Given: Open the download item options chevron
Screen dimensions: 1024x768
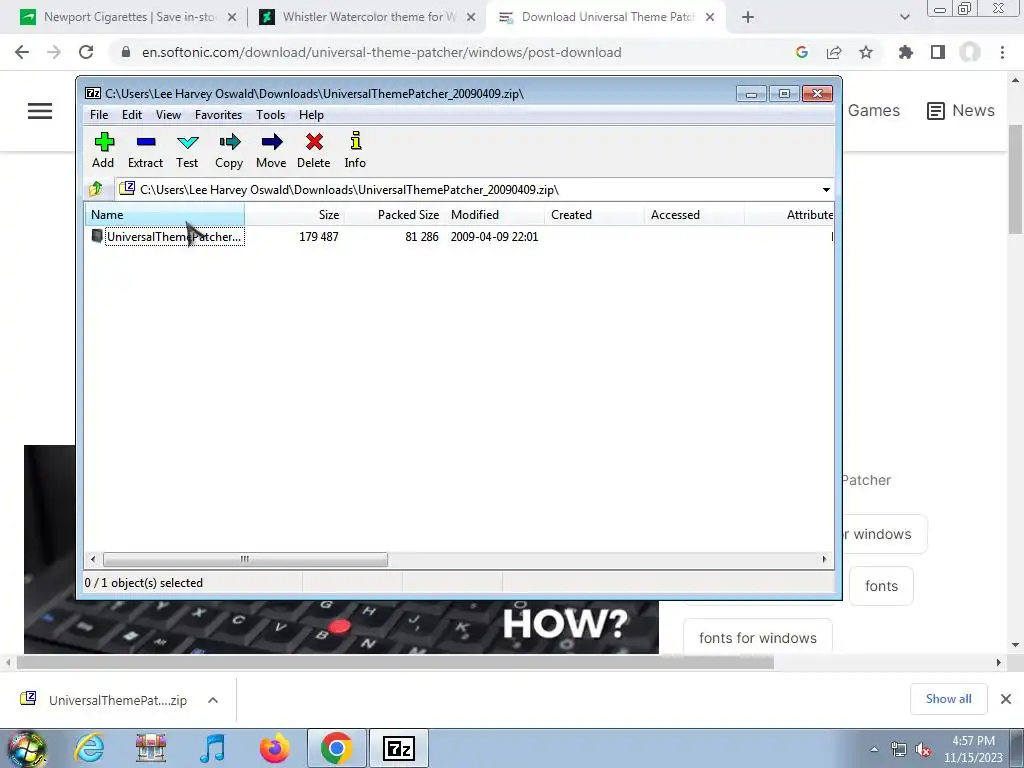Looking at the screenshot, I should [213, 700].
